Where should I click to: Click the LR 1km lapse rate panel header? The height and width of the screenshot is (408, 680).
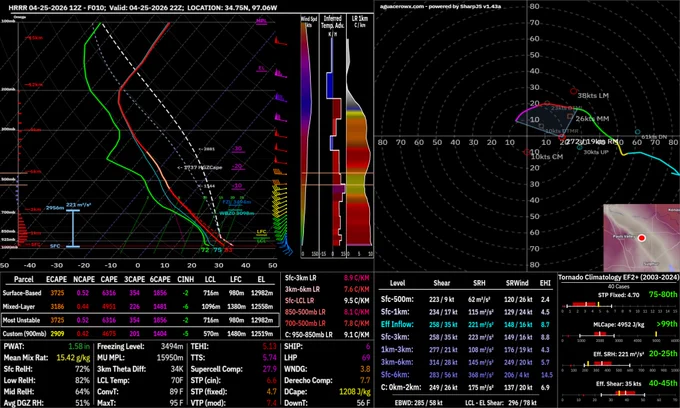[x=360, y=22]
